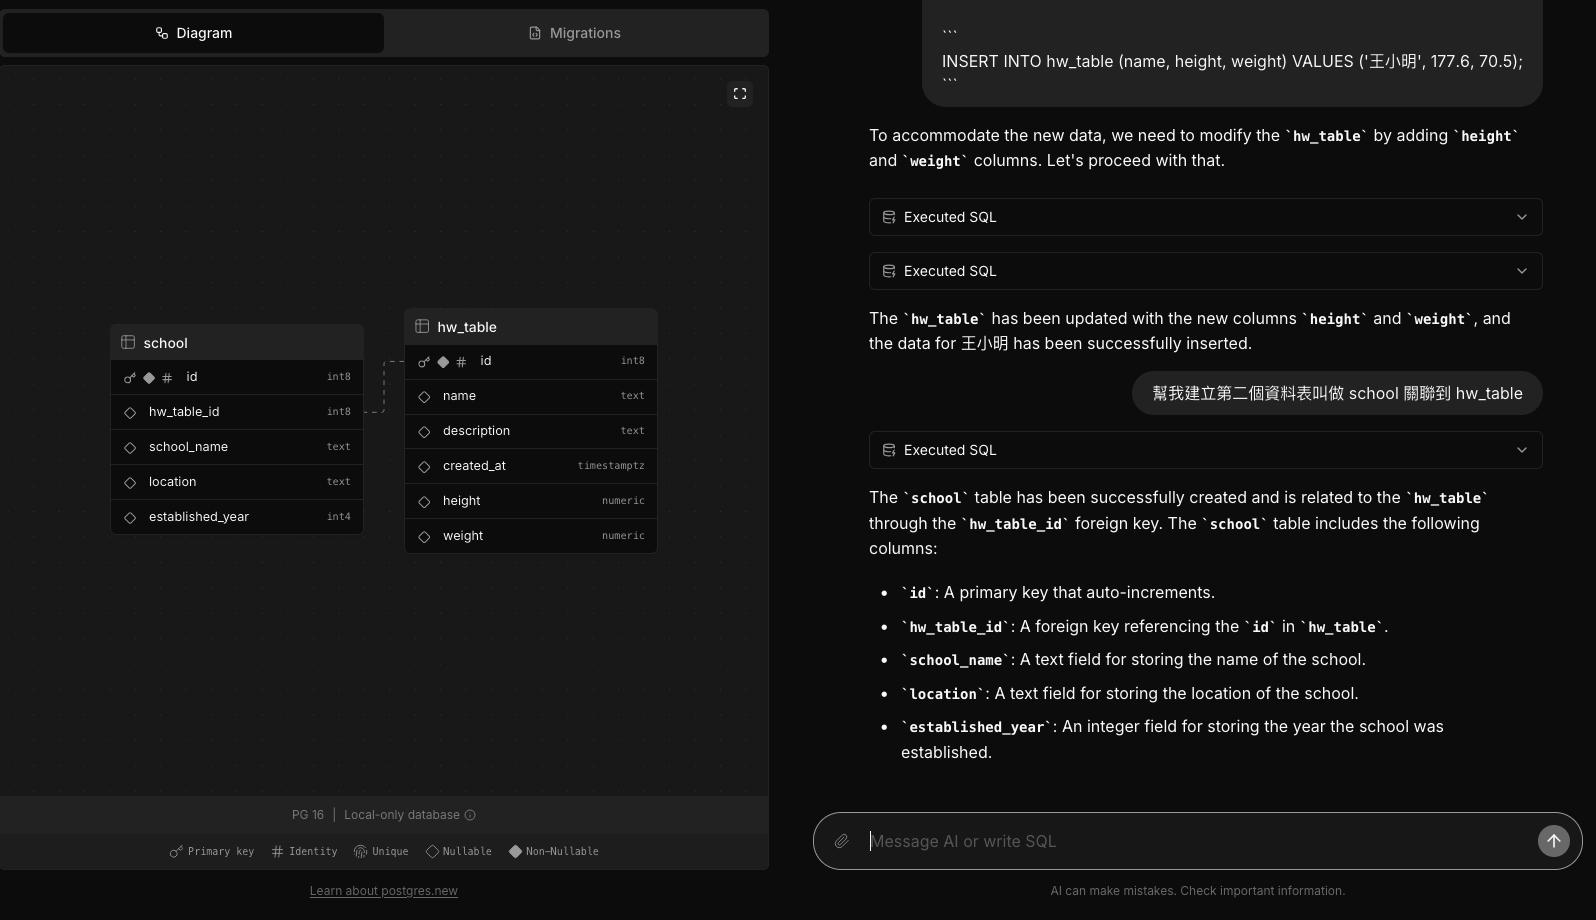Viewport: 1596px width, 920px height.
Task: Click the attachment paperclip icon
Action: pos(842,841)
